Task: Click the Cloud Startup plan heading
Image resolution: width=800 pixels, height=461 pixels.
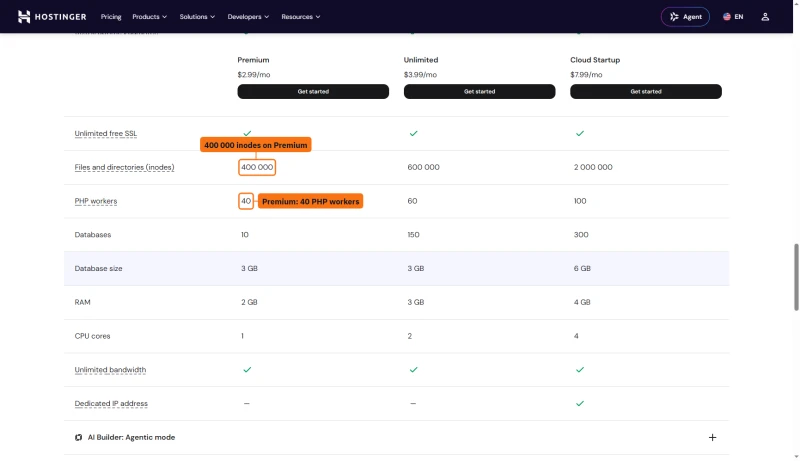Action: 595,60
